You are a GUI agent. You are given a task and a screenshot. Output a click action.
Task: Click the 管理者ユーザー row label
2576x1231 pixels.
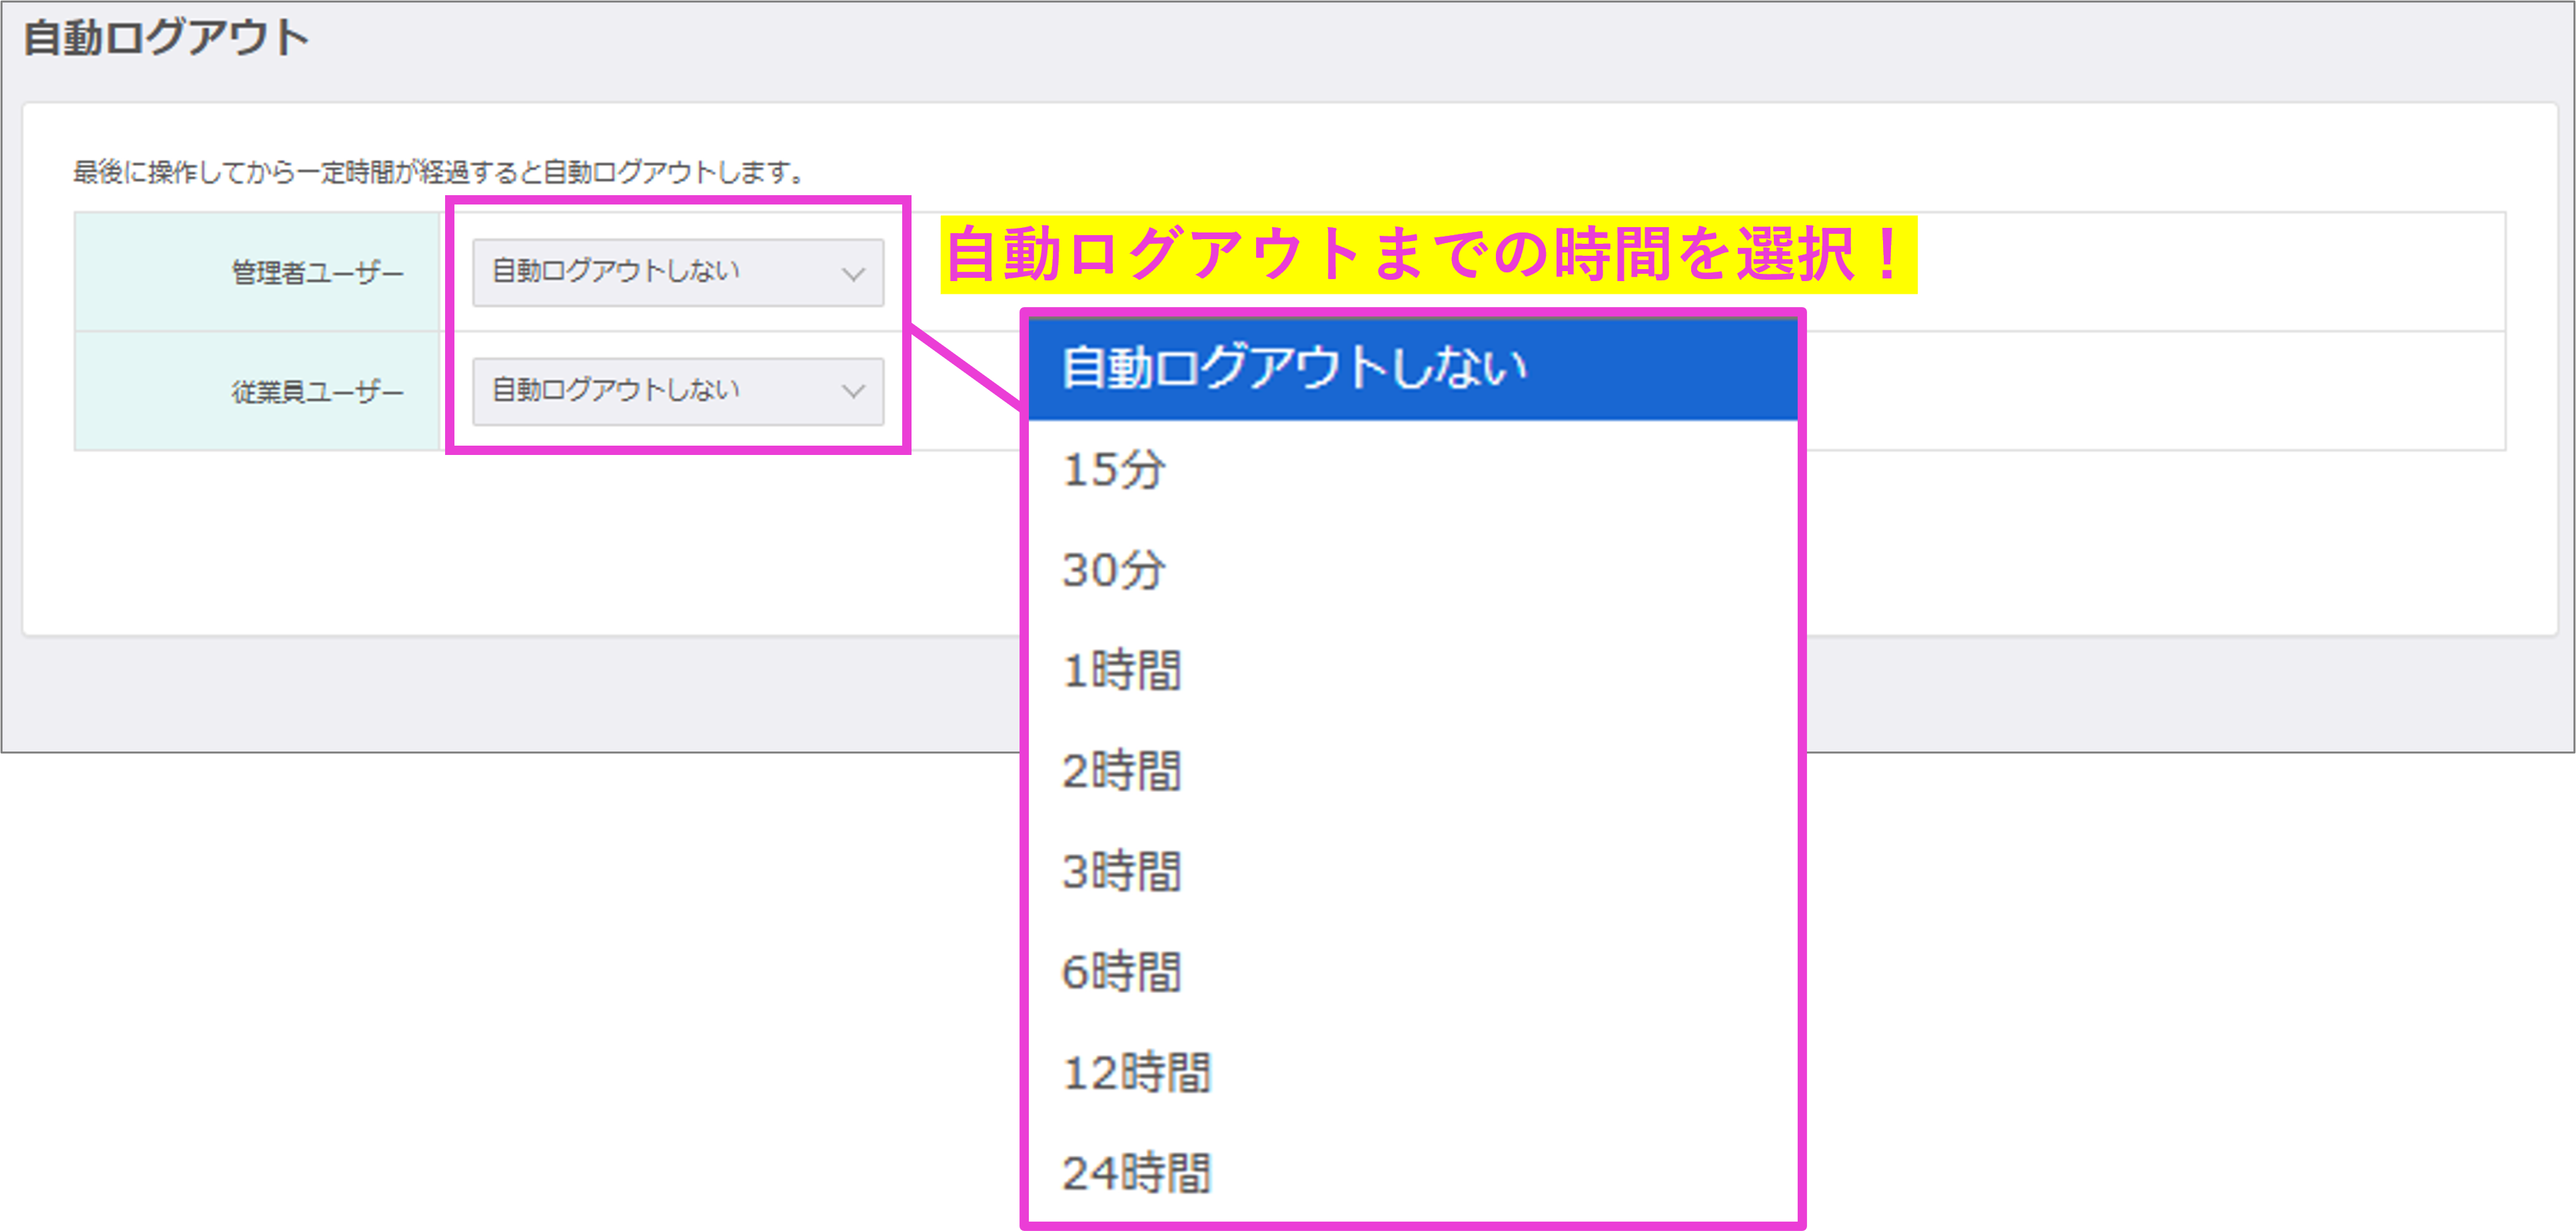click(317, 273)
